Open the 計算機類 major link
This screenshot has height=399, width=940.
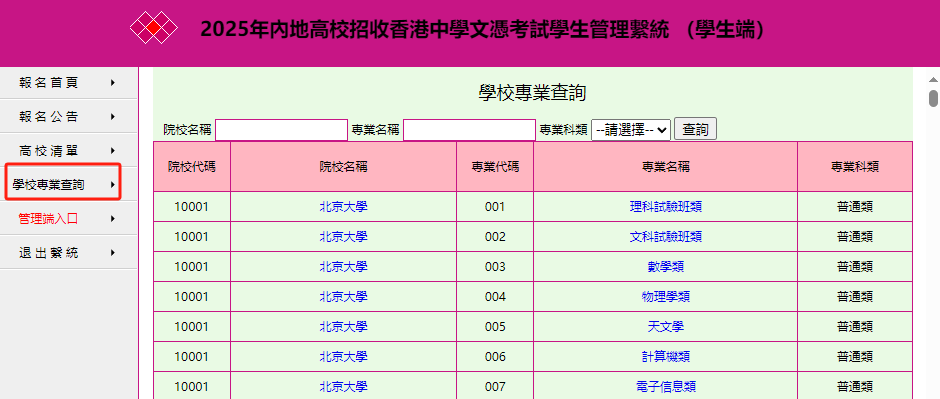pyautogui.click(x=665, y=356)
